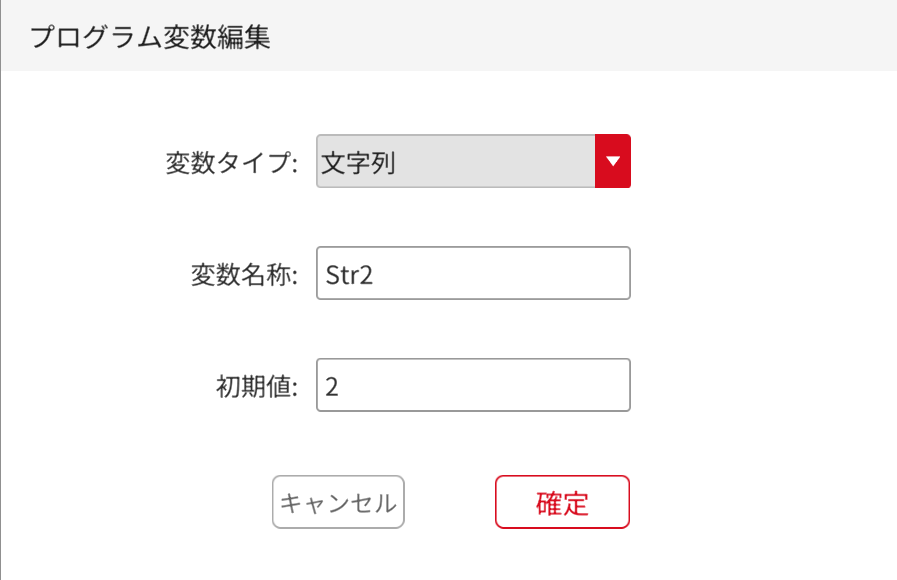Click the 変数名称 label
897x580 pixels.
(244, 275)
